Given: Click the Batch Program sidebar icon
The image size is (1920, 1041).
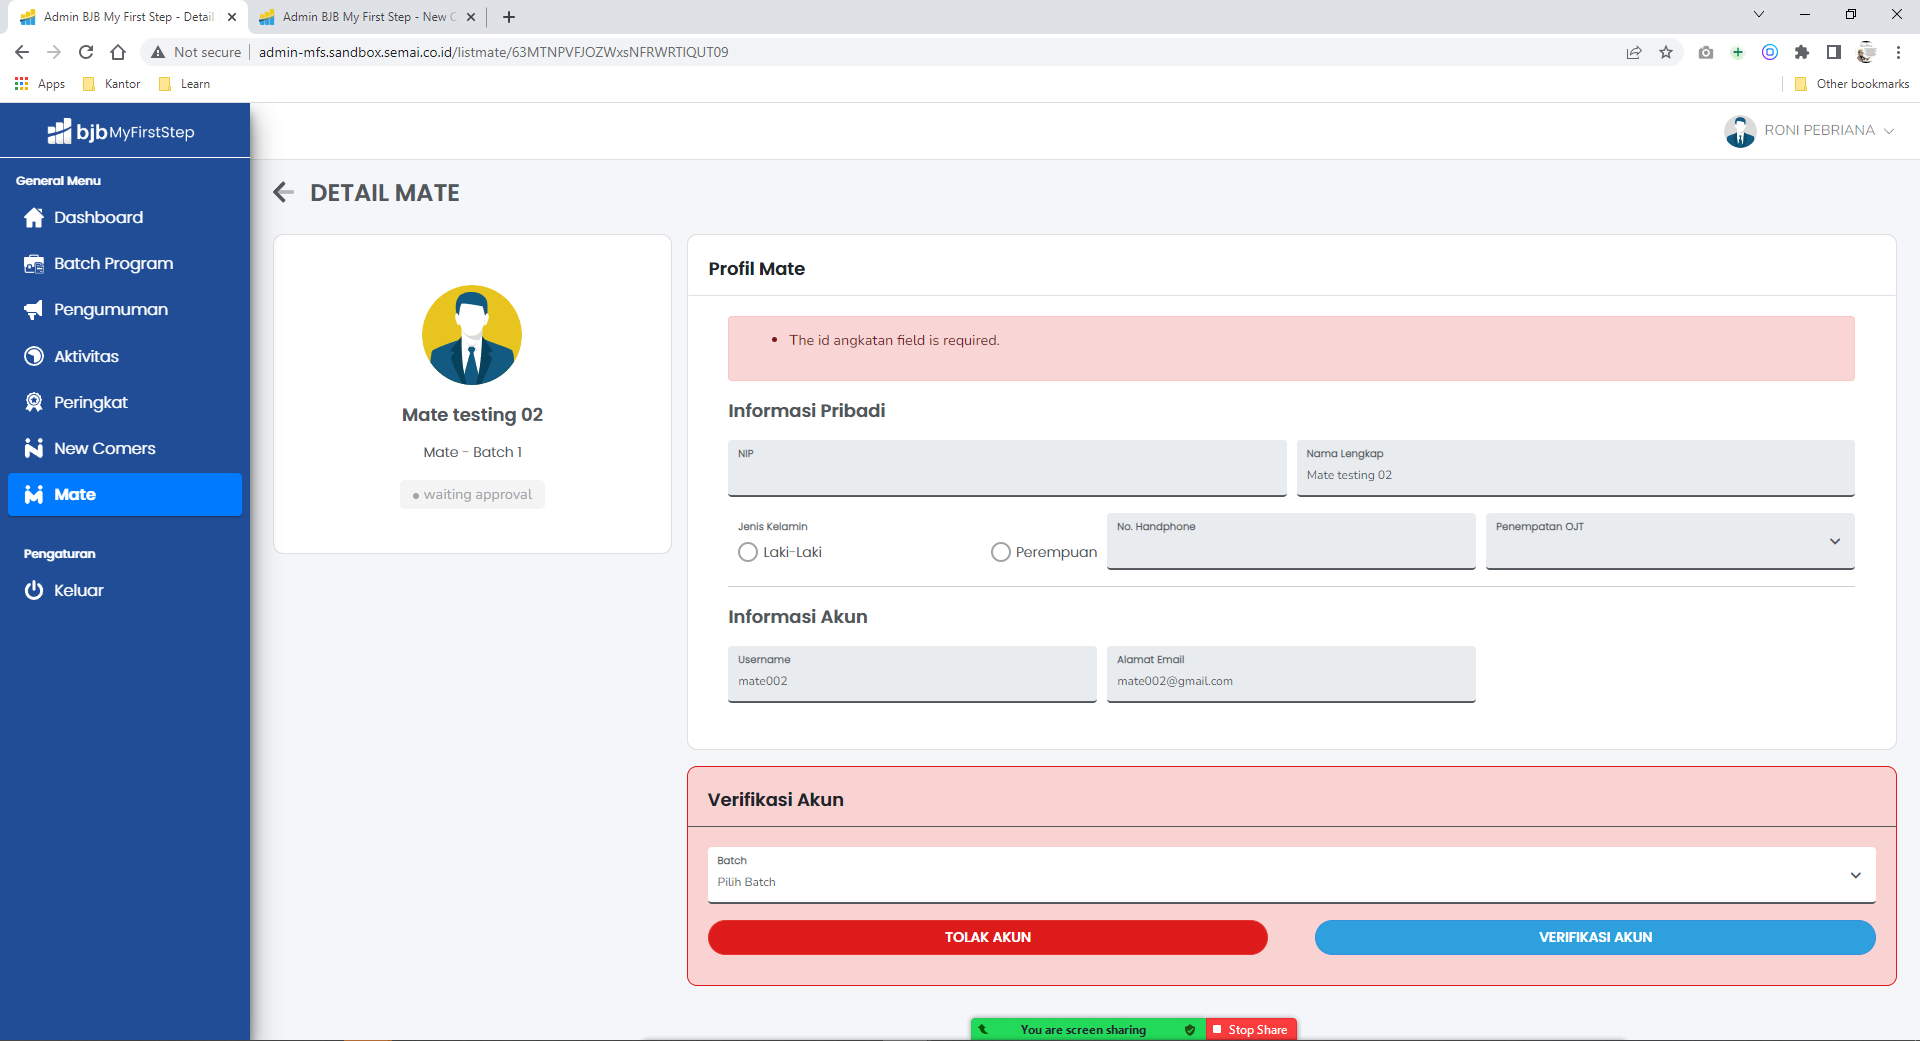Looking at the screenshot, I should click(34, 264).
